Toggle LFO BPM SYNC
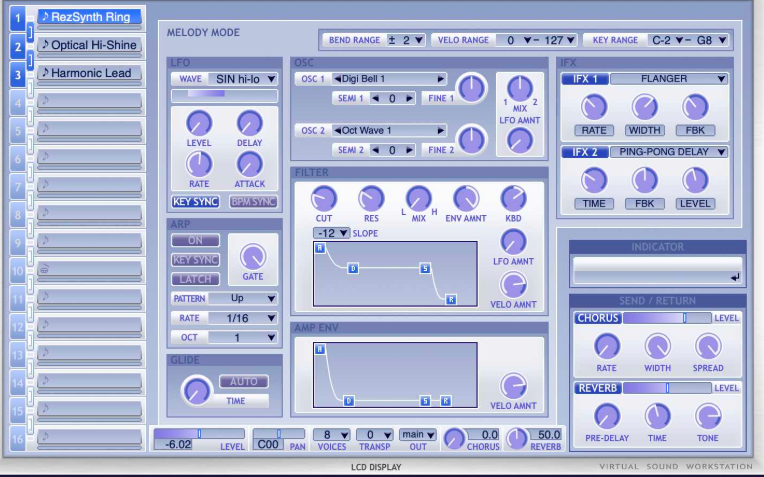Image resolution: width=764 pixels, height=477 pixels. click(253, 201)
